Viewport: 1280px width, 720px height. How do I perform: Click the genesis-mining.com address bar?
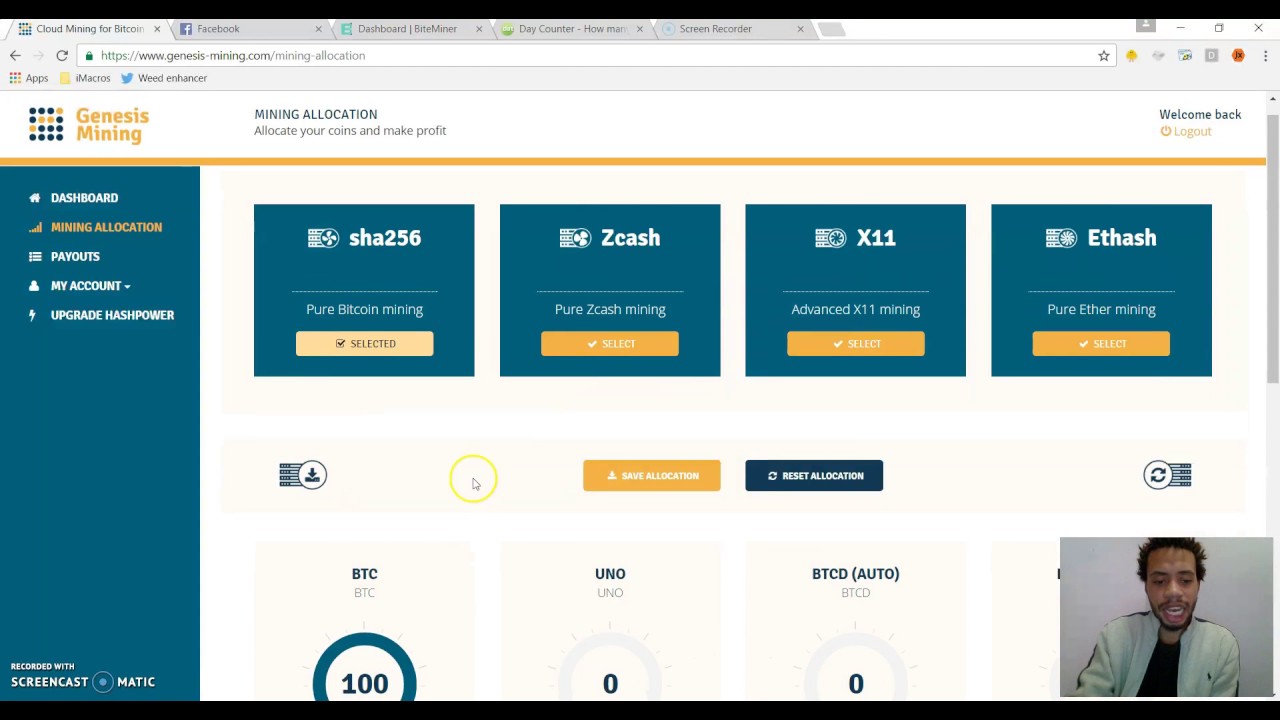click(x=590, y=56)
